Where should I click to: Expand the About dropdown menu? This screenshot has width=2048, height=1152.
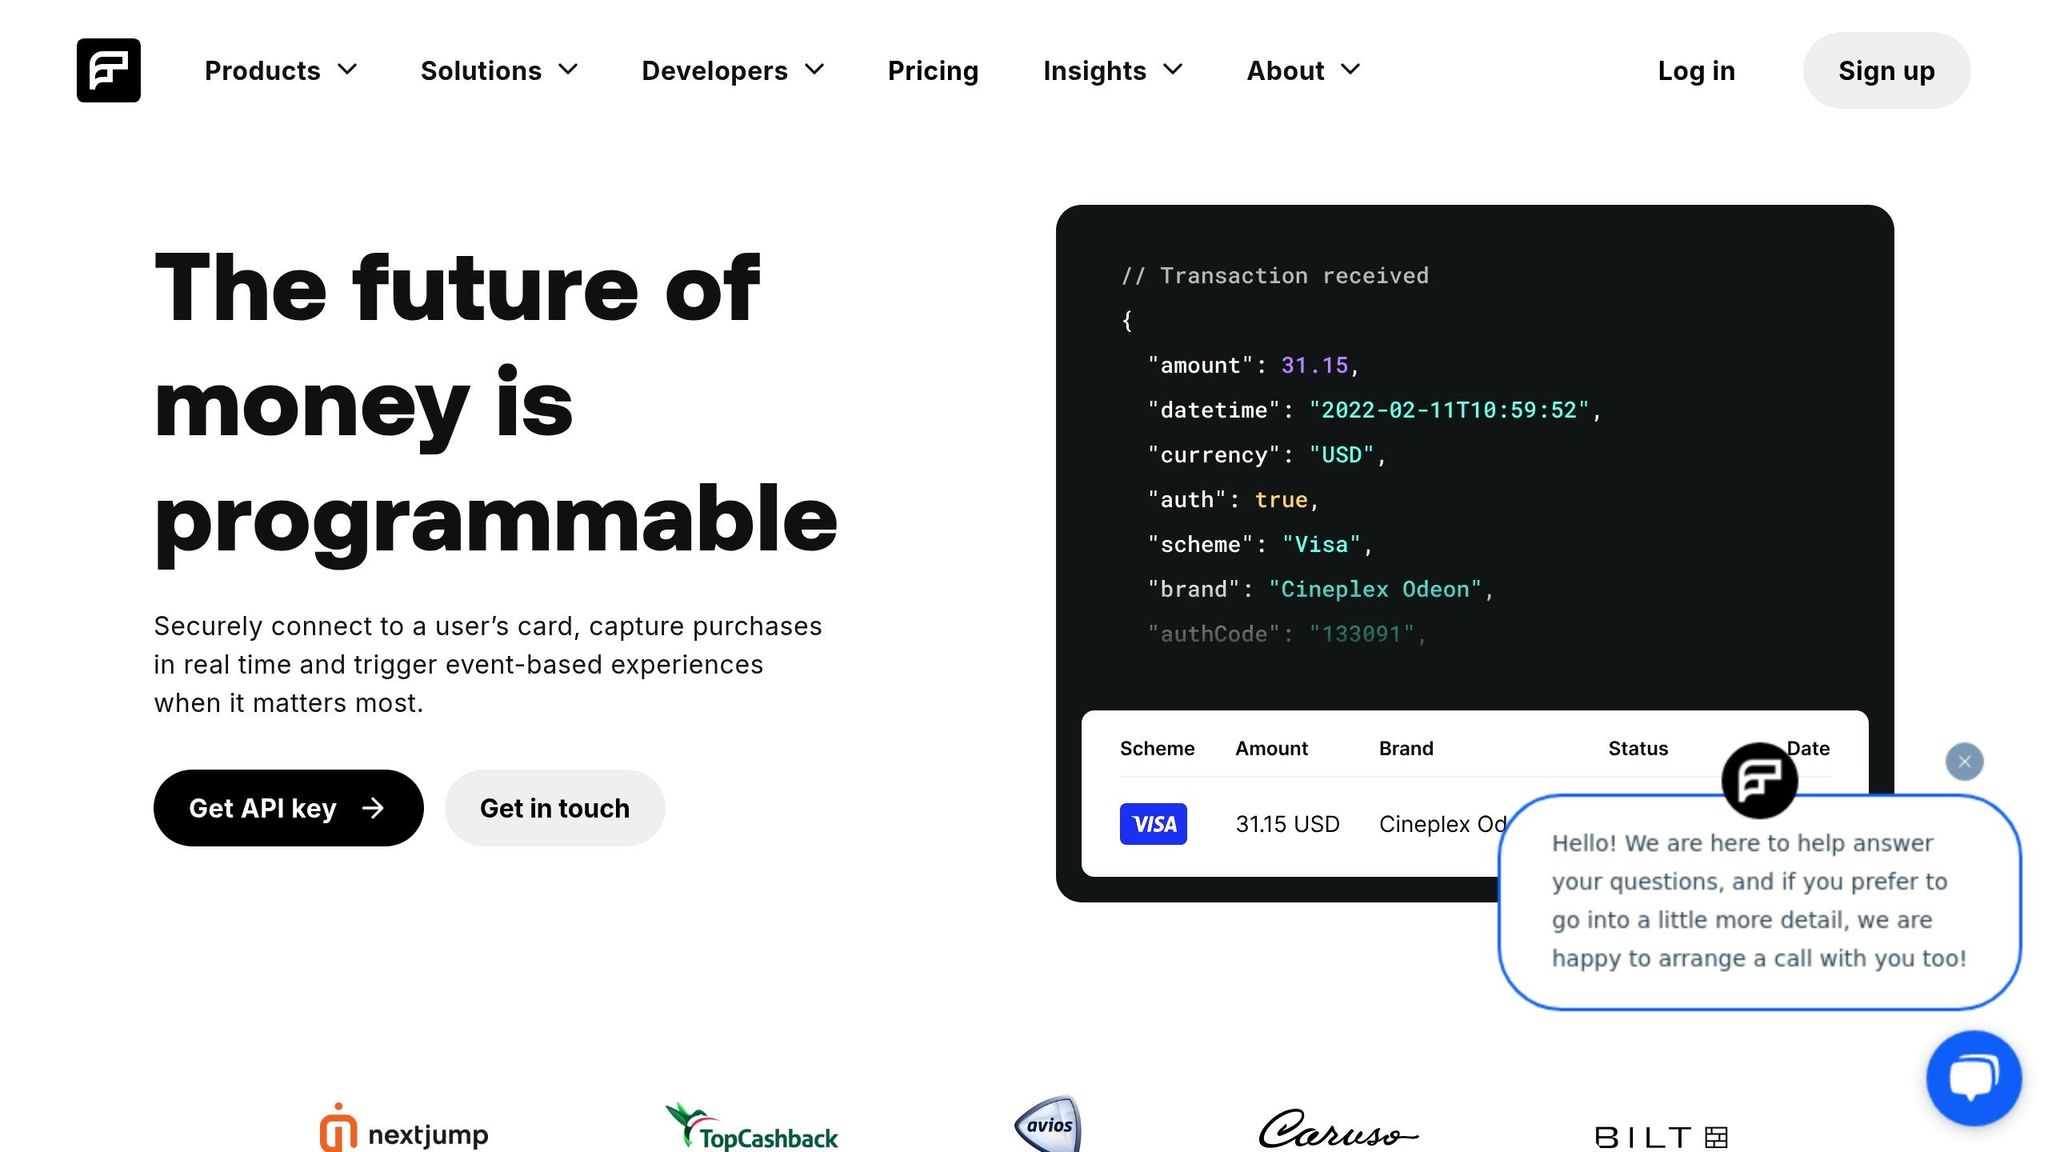pyautogui.click(x=1303, y=71)
